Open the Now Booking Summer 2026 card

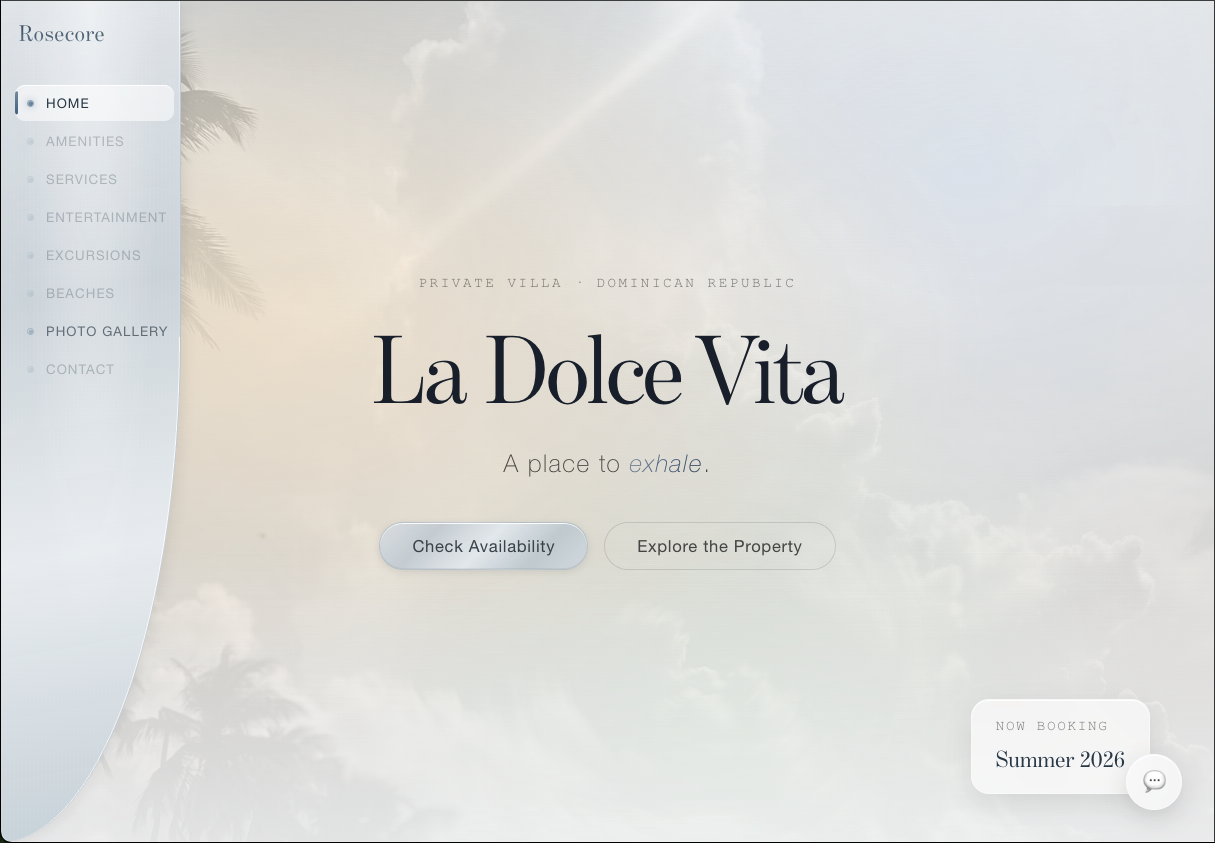pyautogui.click(x=1060, y=746)
